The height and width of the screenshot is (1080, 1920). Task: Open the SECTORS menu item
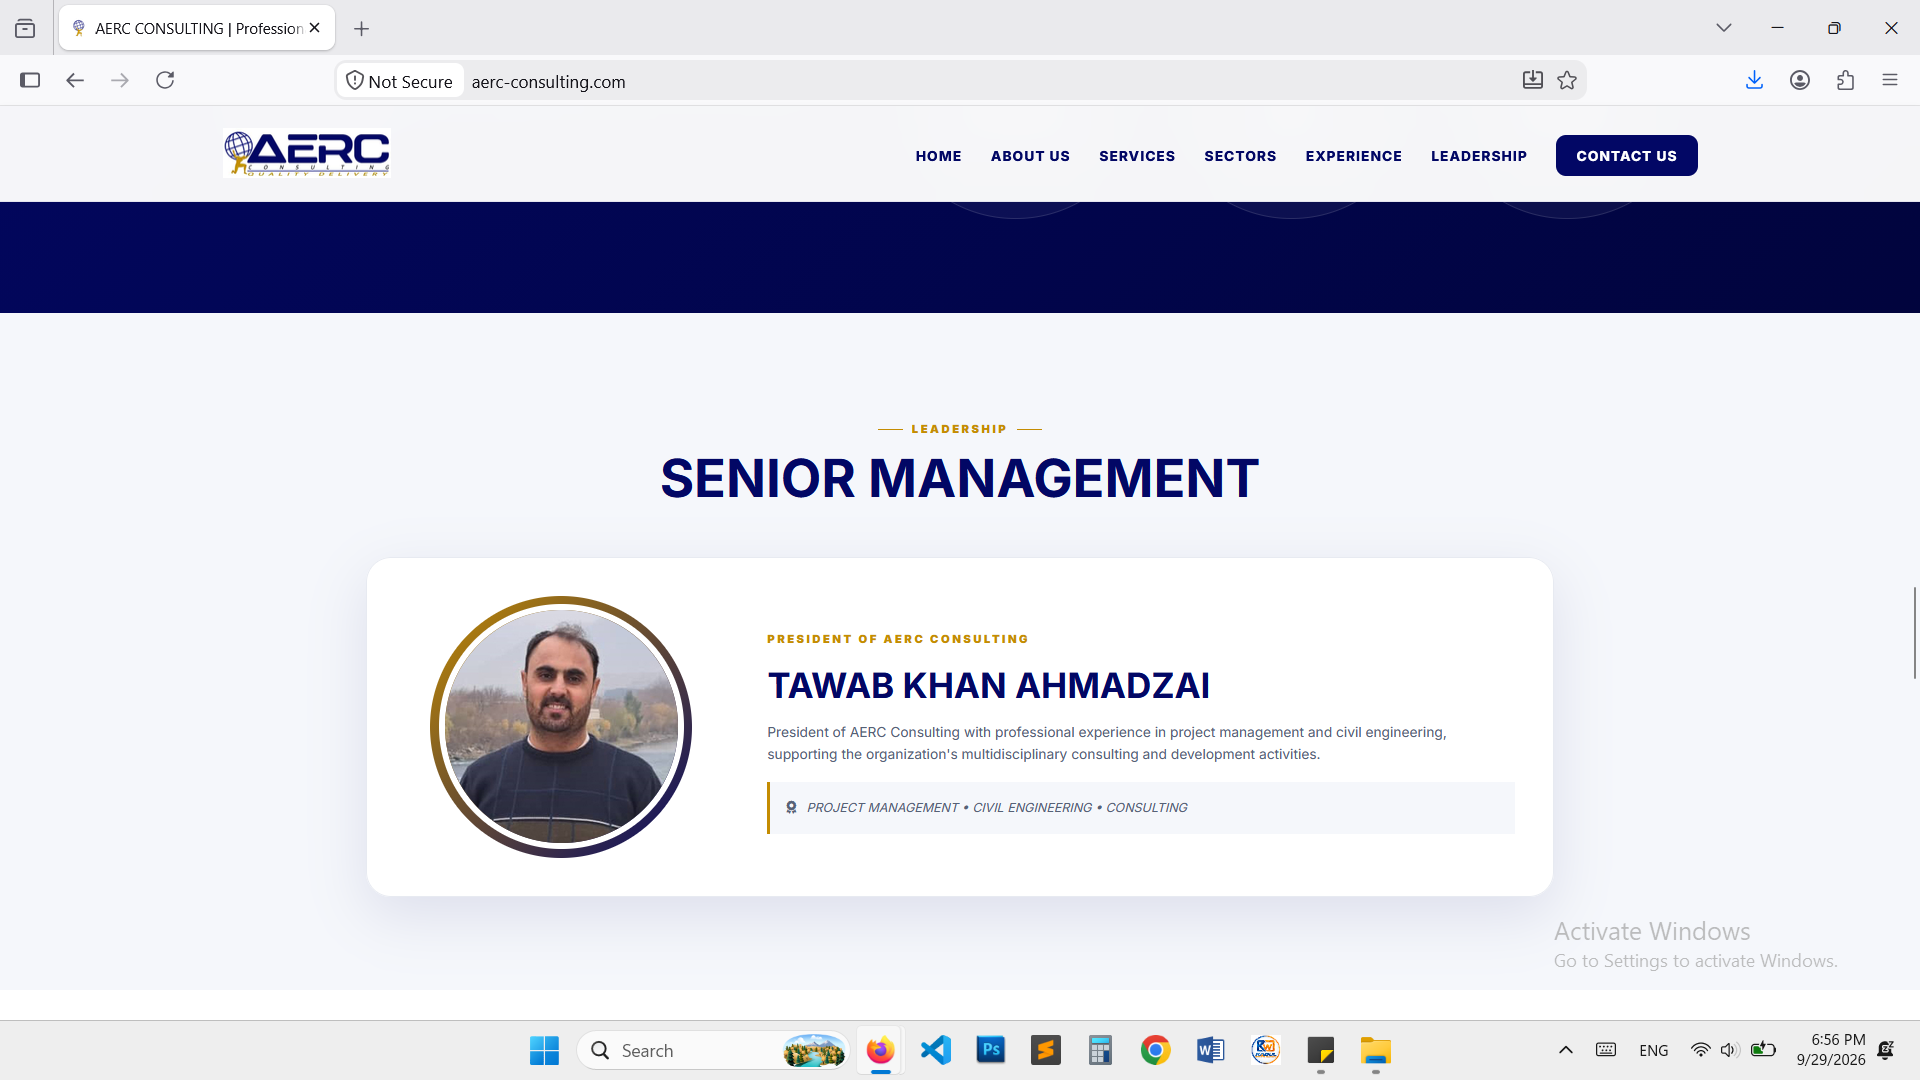(x=1240, y=156)
